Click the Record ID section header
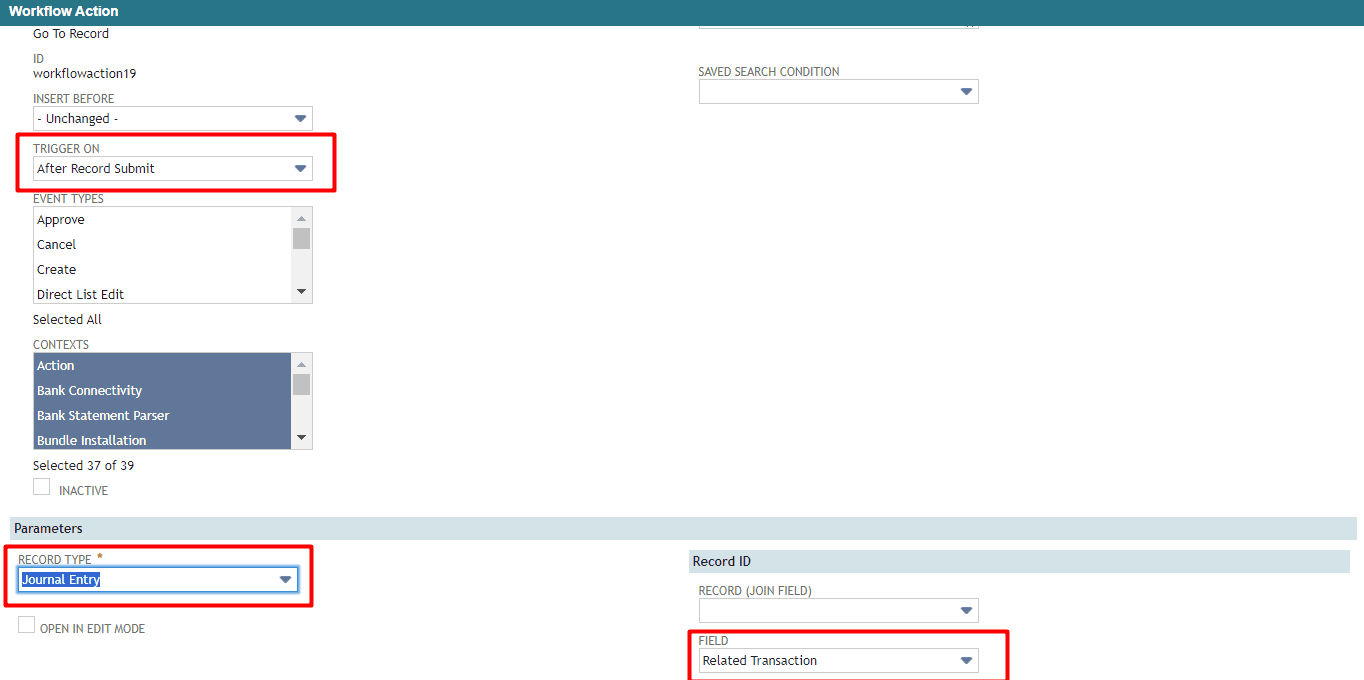 pyautogui.click(x=1019, y=561)
